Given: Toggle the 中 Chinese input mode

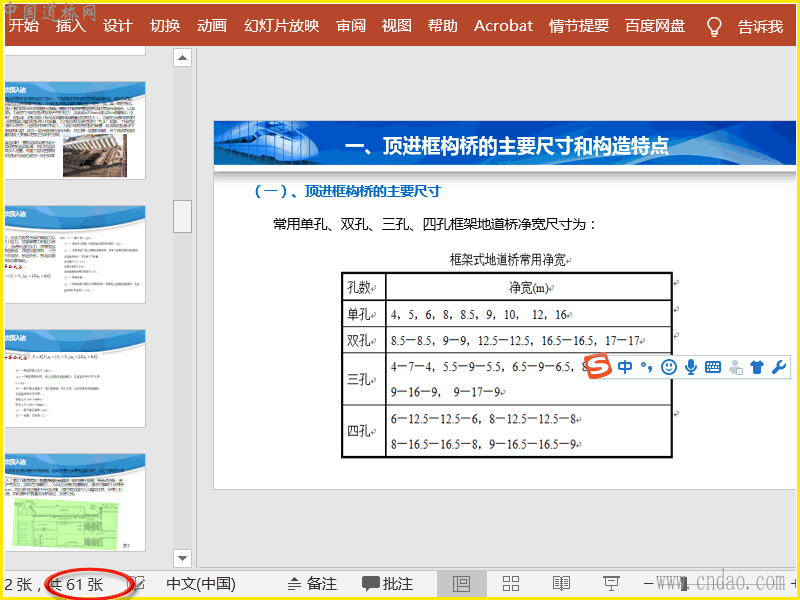Looking at the screenshot, I should coord(625,366).
